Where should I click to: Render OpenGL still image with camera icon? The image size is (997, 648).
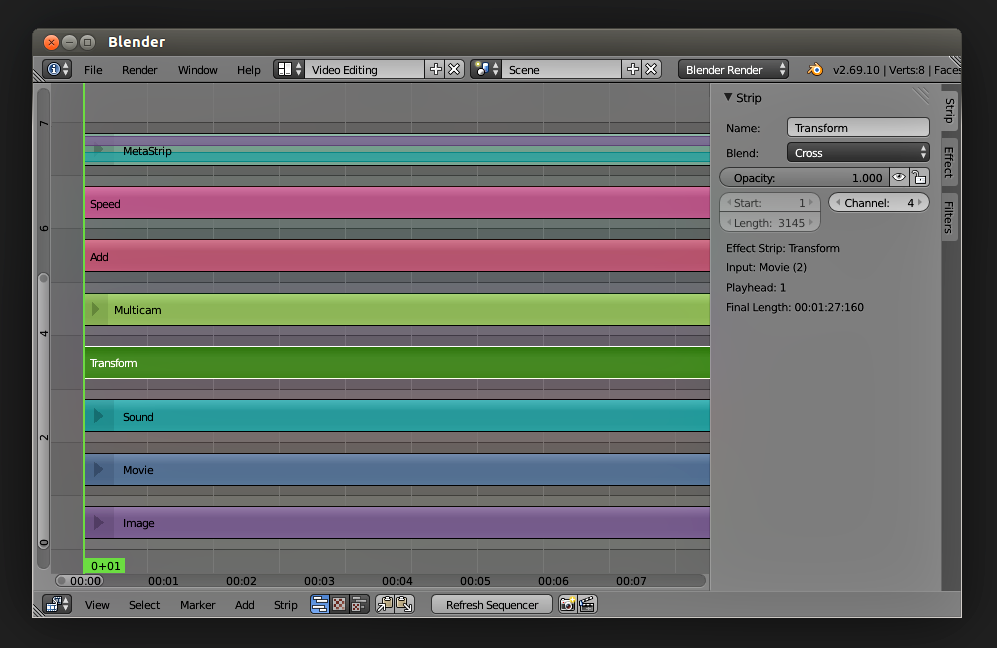coord(567,604)
